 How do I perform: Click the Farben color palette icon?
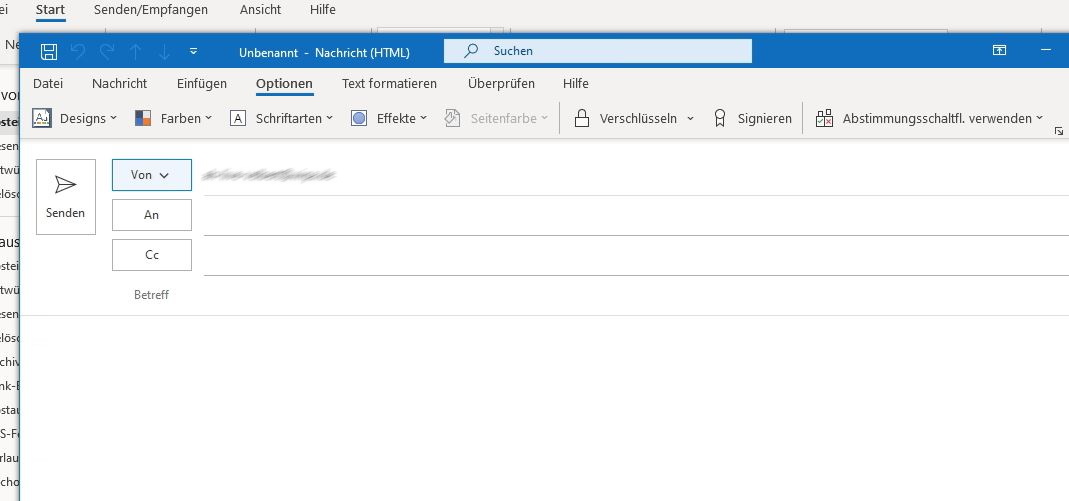(x=143, y=118)
